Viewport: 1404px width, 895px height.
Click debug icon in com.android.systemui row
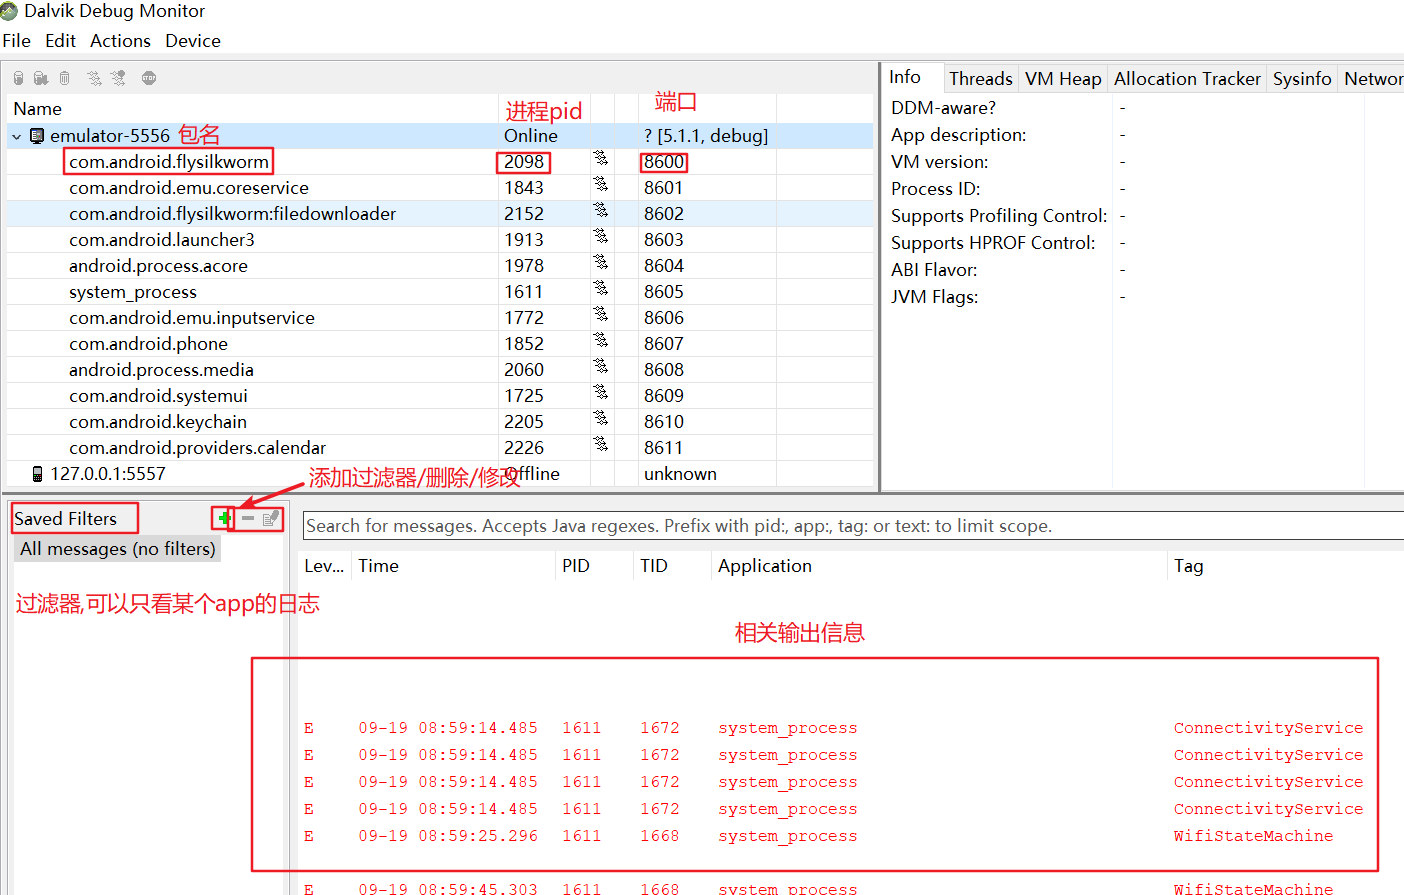pos(600,392)
